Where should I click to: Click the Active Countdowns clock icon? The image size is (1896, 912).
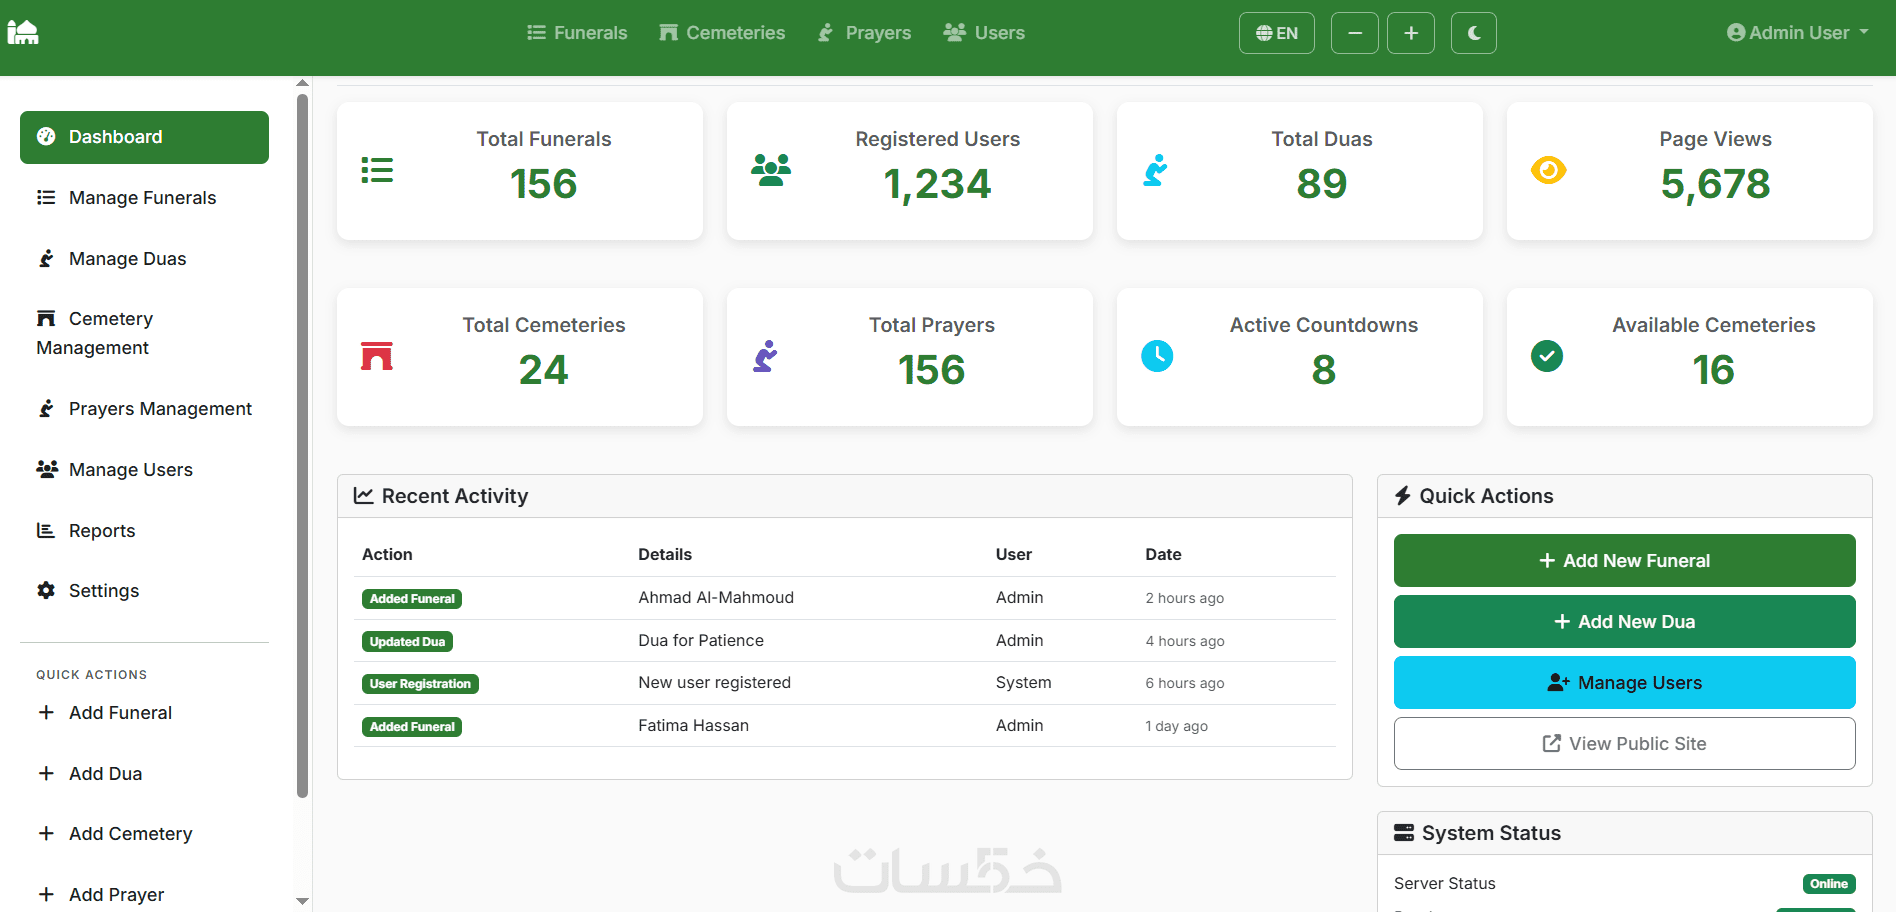1157,356
